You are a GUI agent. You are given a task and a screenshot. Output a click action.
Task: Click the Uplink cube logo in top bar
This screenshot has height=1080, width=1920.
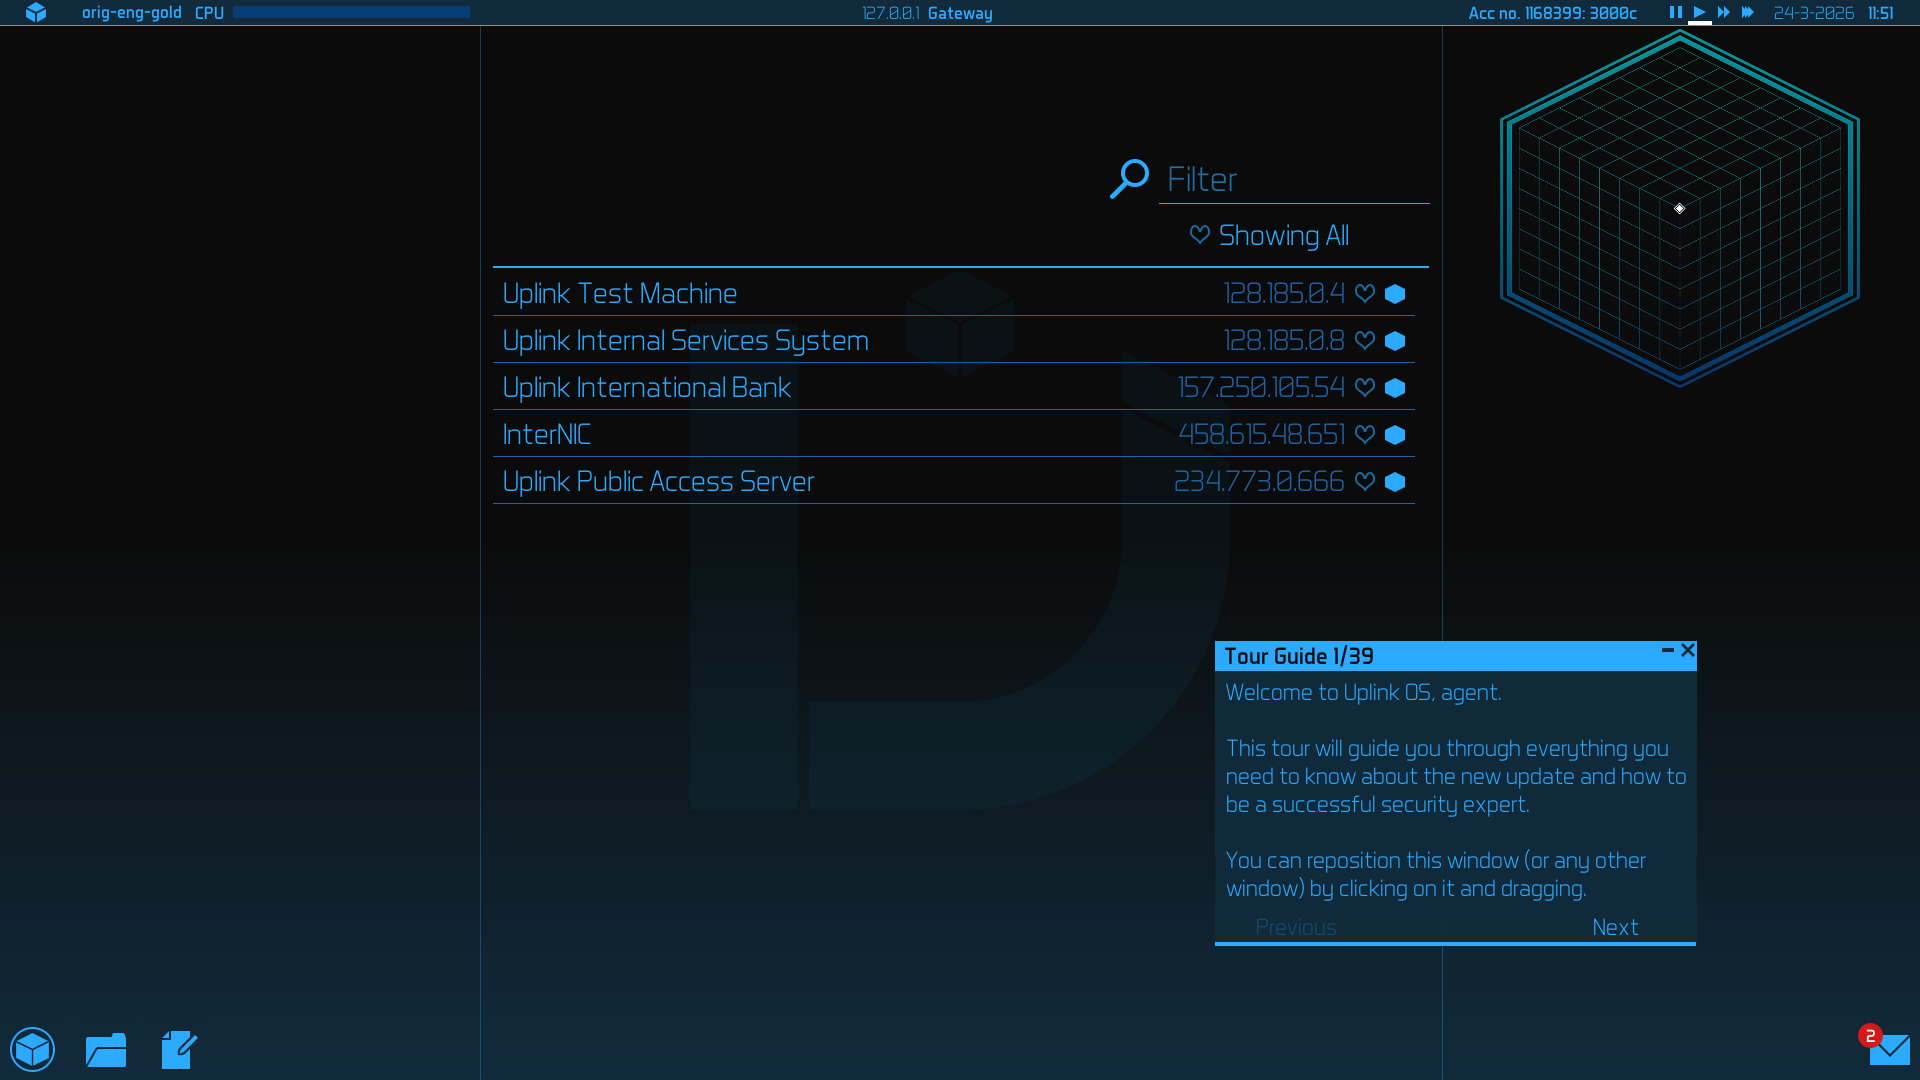pyautogui.click(x=36, y=13)
